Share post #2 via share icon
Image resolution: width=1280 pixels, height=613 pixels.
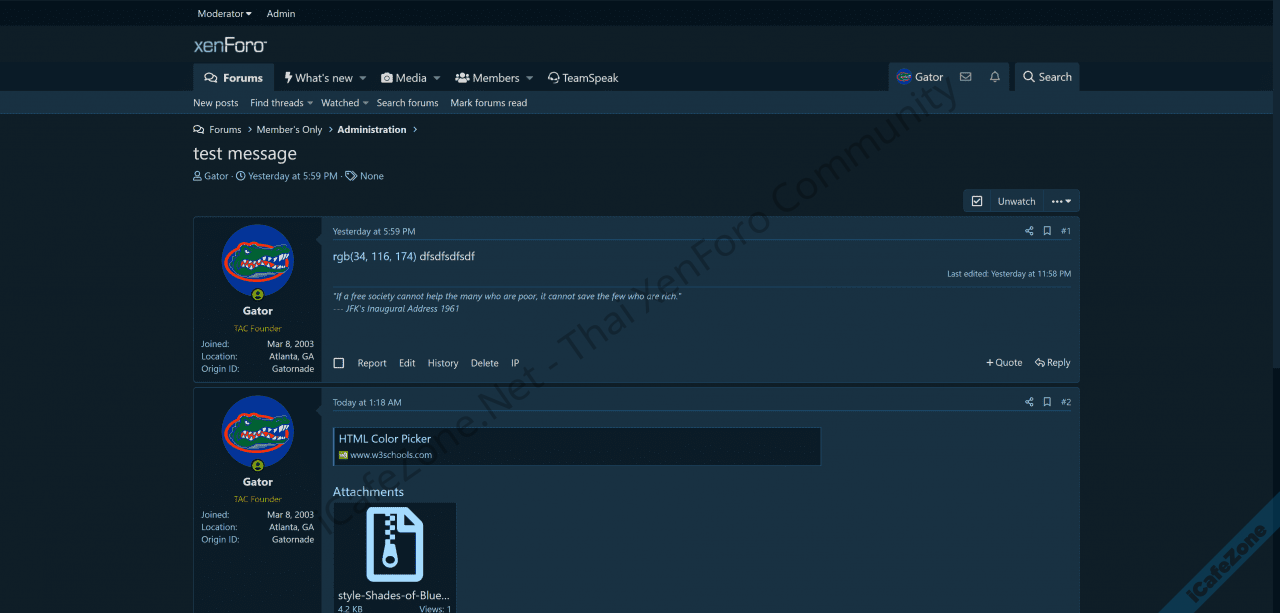pyautogui.click(x=1029, y=402)
